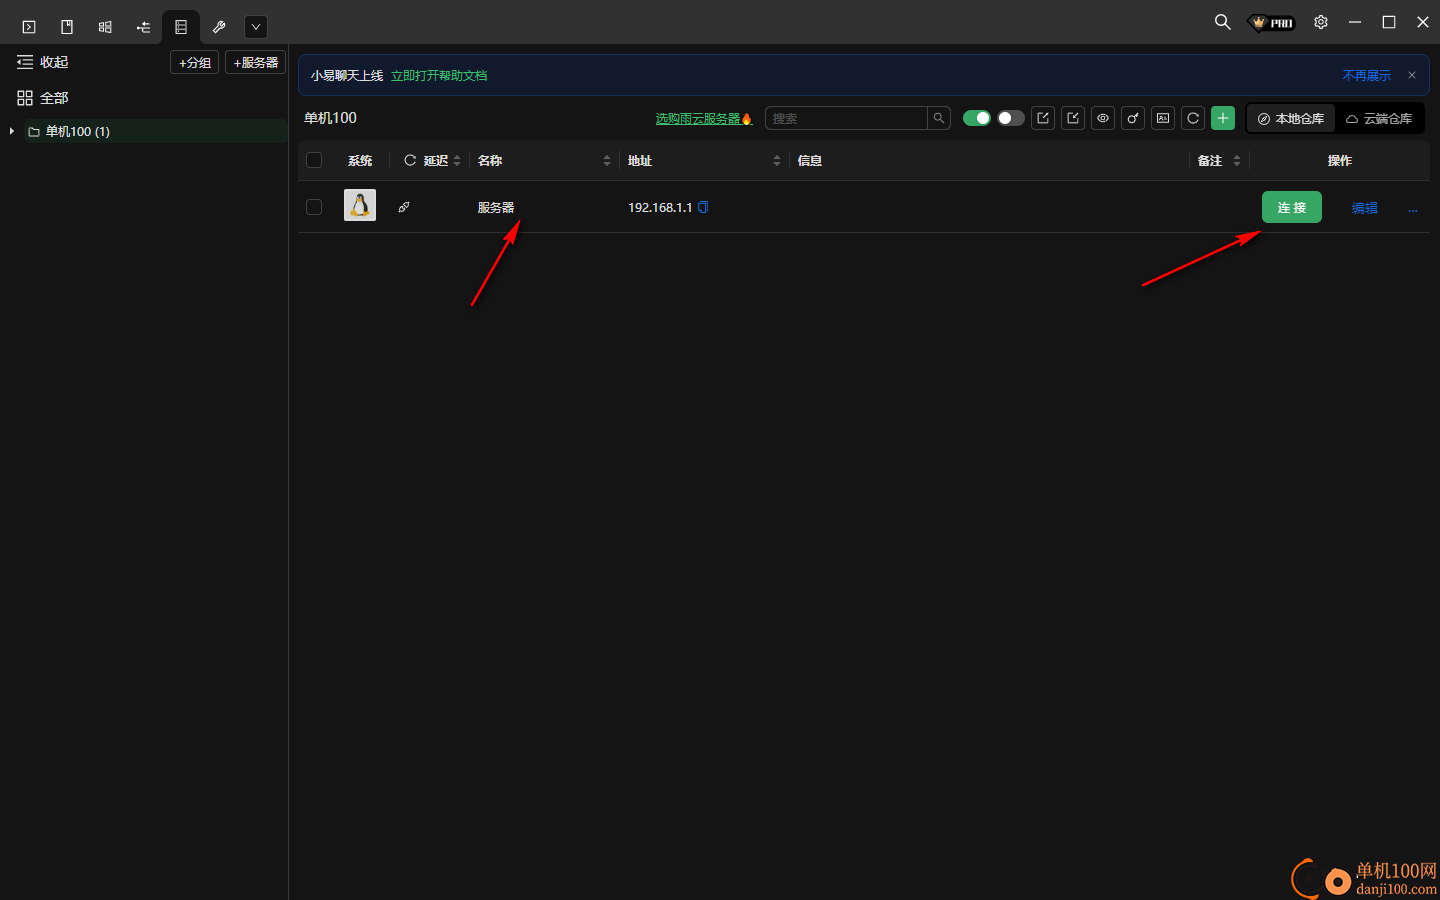This screenshot has height=900, width=1440.
Task: Click 不再展示 to dismiss banner permanently
Action: pyautogui.click(x=1366, y=76)
